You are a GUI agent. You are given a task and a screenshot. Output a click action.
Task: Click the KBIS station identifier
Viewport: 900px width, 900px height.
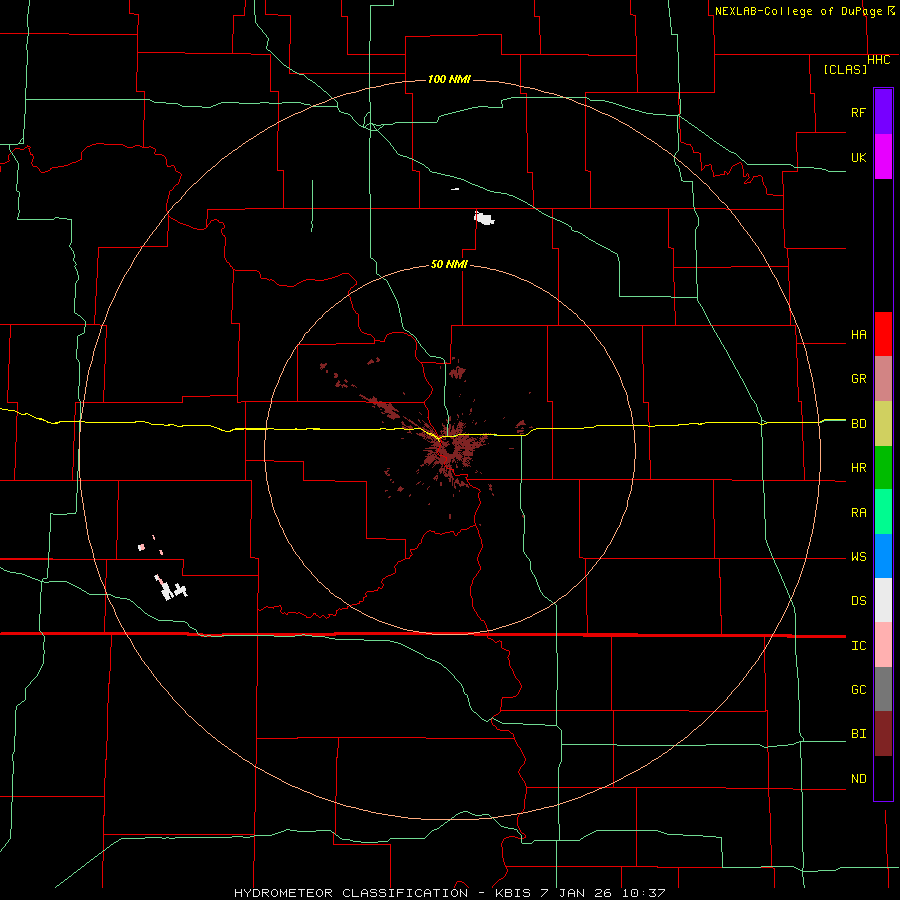tap(515, 893)
